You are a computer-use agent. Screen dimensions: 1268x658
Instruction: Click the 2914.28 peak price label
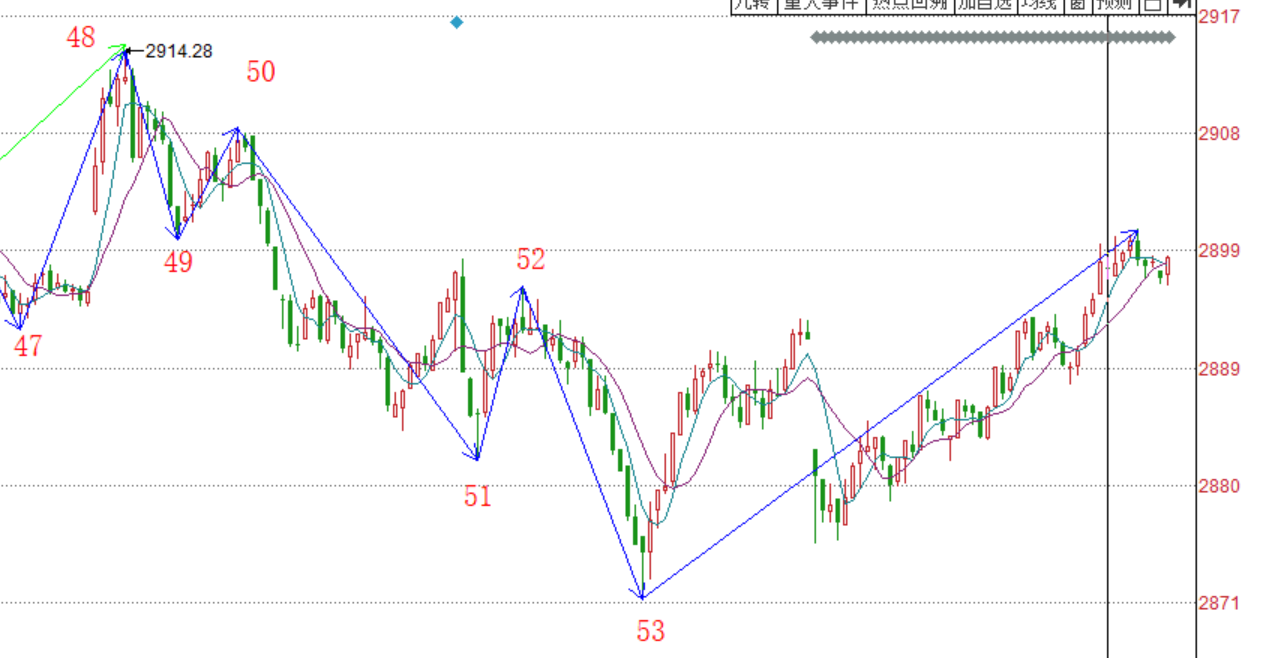[x=178, y=51]
